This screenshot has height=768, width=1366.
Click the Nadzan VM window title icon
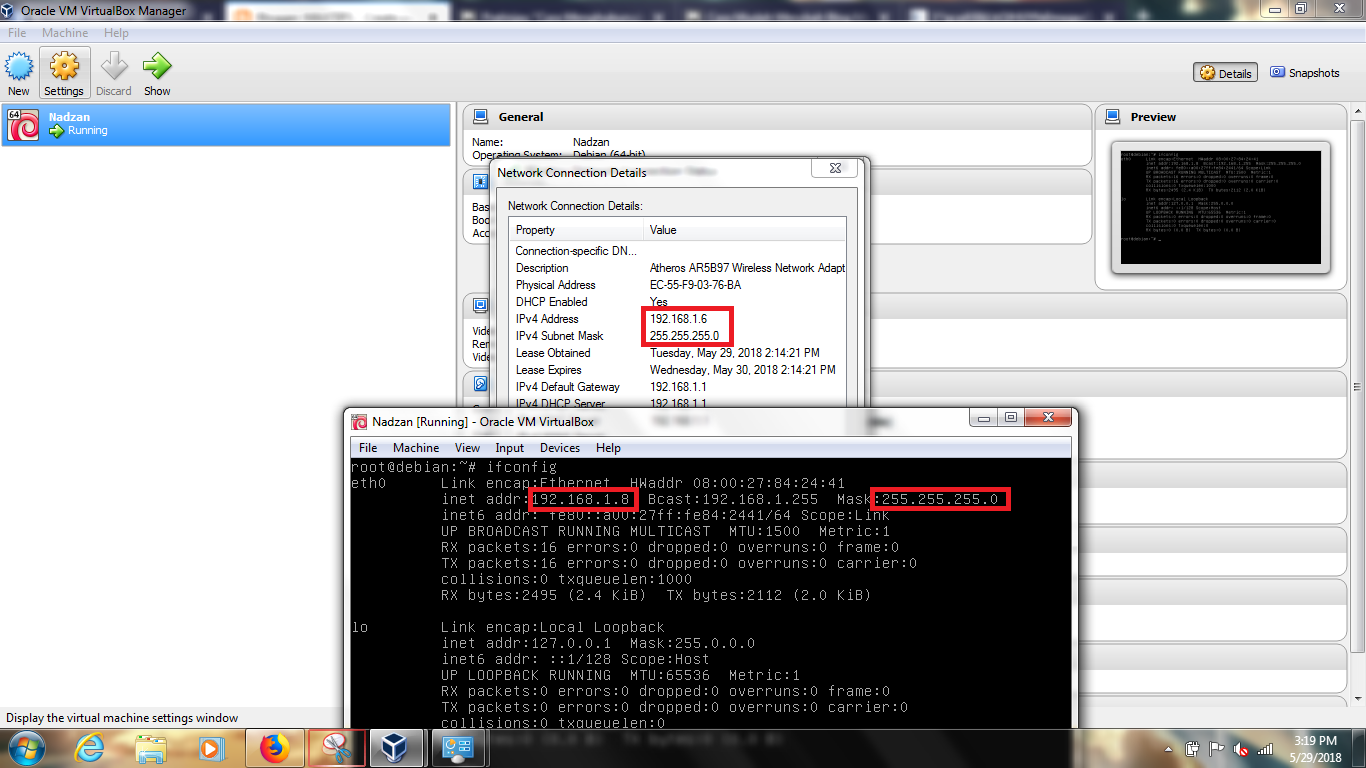point(359,422)
